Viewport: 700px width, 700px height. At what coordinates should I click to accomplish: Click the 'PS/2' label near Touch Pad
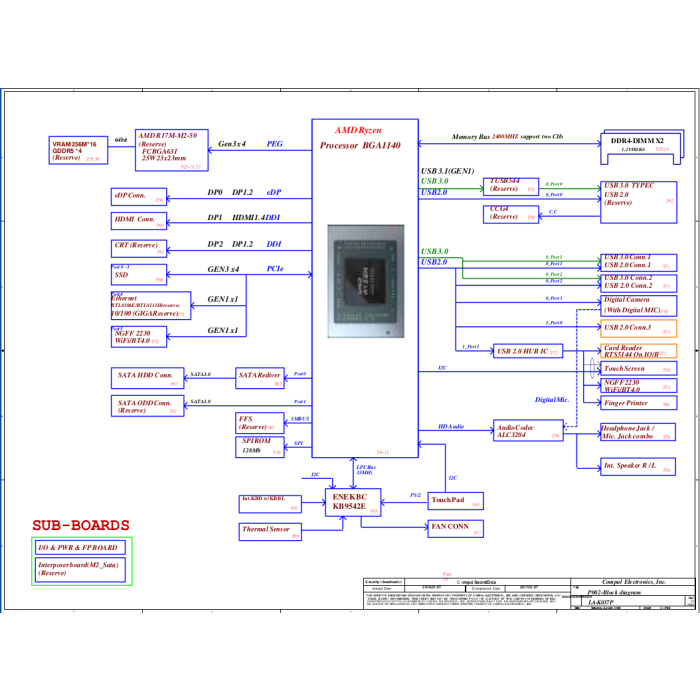[x=416, y=495]
